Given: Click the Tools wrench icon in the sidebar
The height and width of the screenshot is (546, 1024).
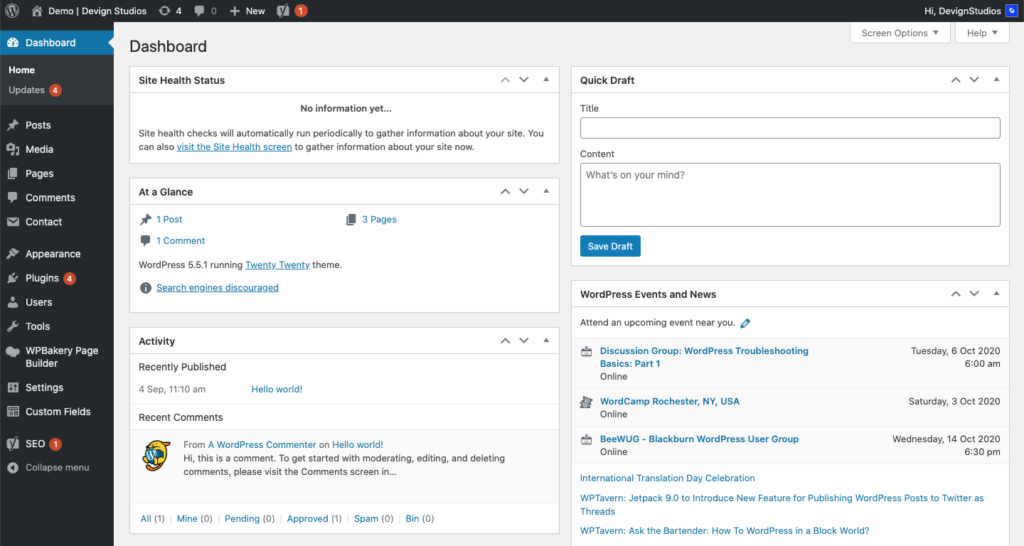Looking at the screenshot, I should click(x=12, y=326).
